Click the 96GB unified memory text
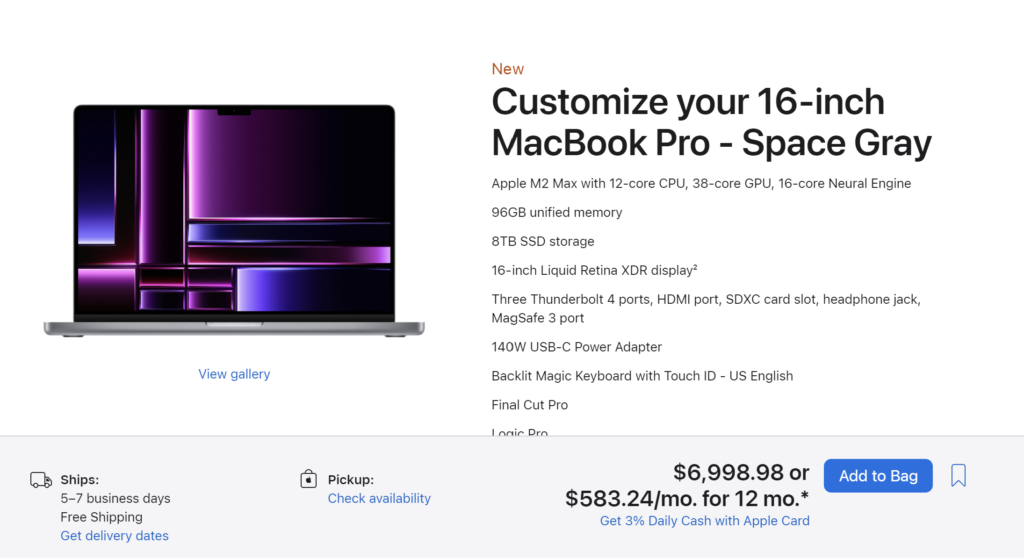Screen dimensions: 1024x558 [x=557, y=212]
